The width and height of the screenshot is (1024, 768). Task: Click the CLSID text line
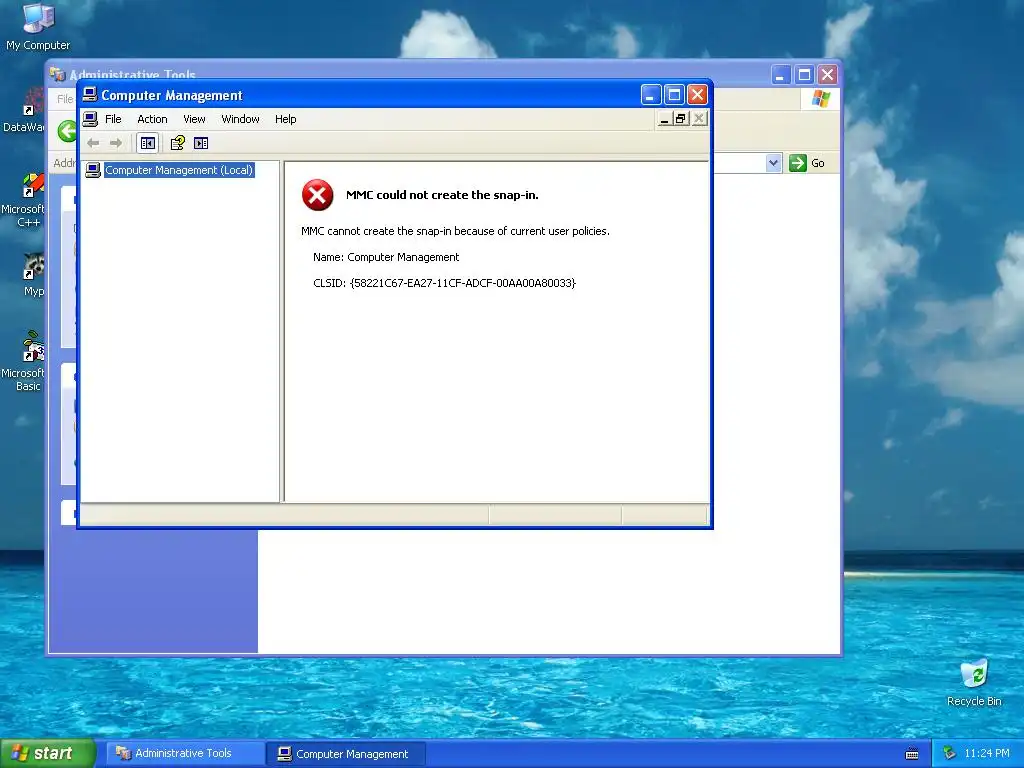tap(444, 283)
